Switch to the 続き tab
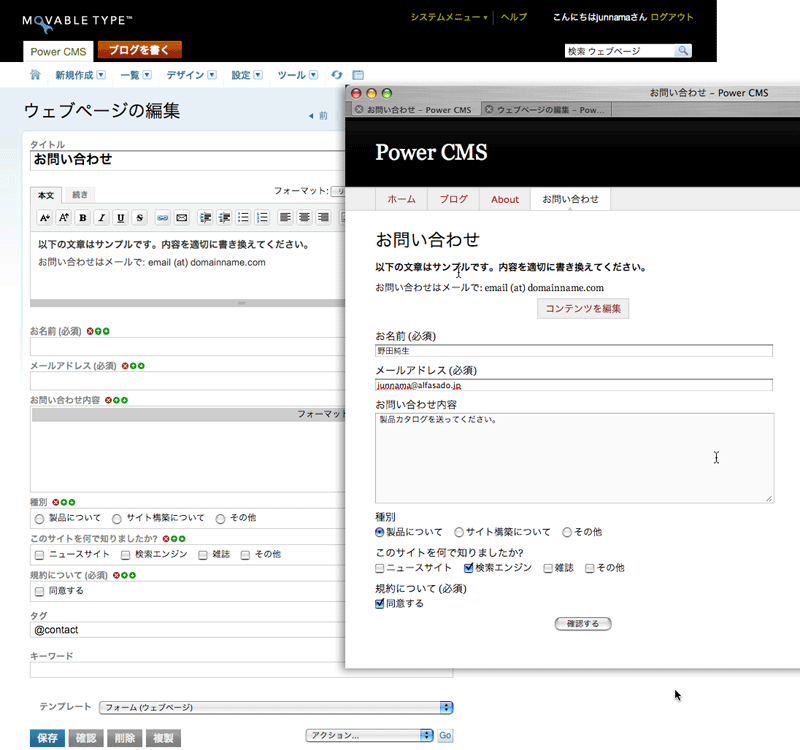800x750 pixels. coord(80,194)
